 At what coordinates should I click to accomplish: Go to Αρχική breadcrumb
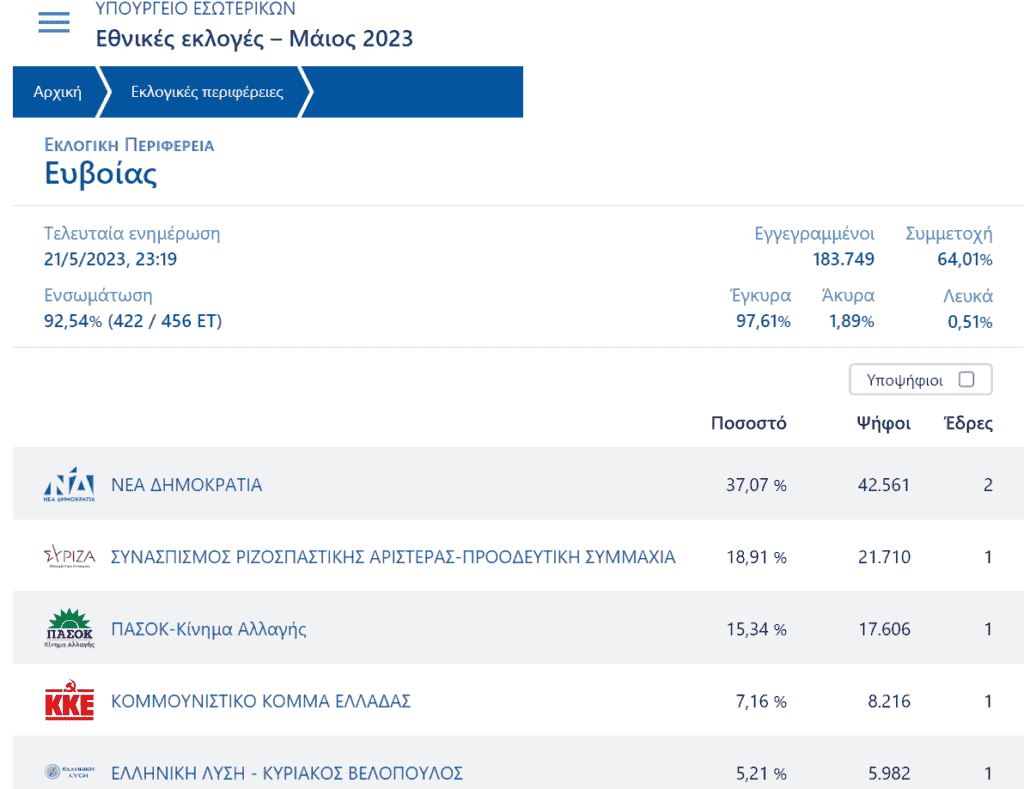[x=57, y=92]
